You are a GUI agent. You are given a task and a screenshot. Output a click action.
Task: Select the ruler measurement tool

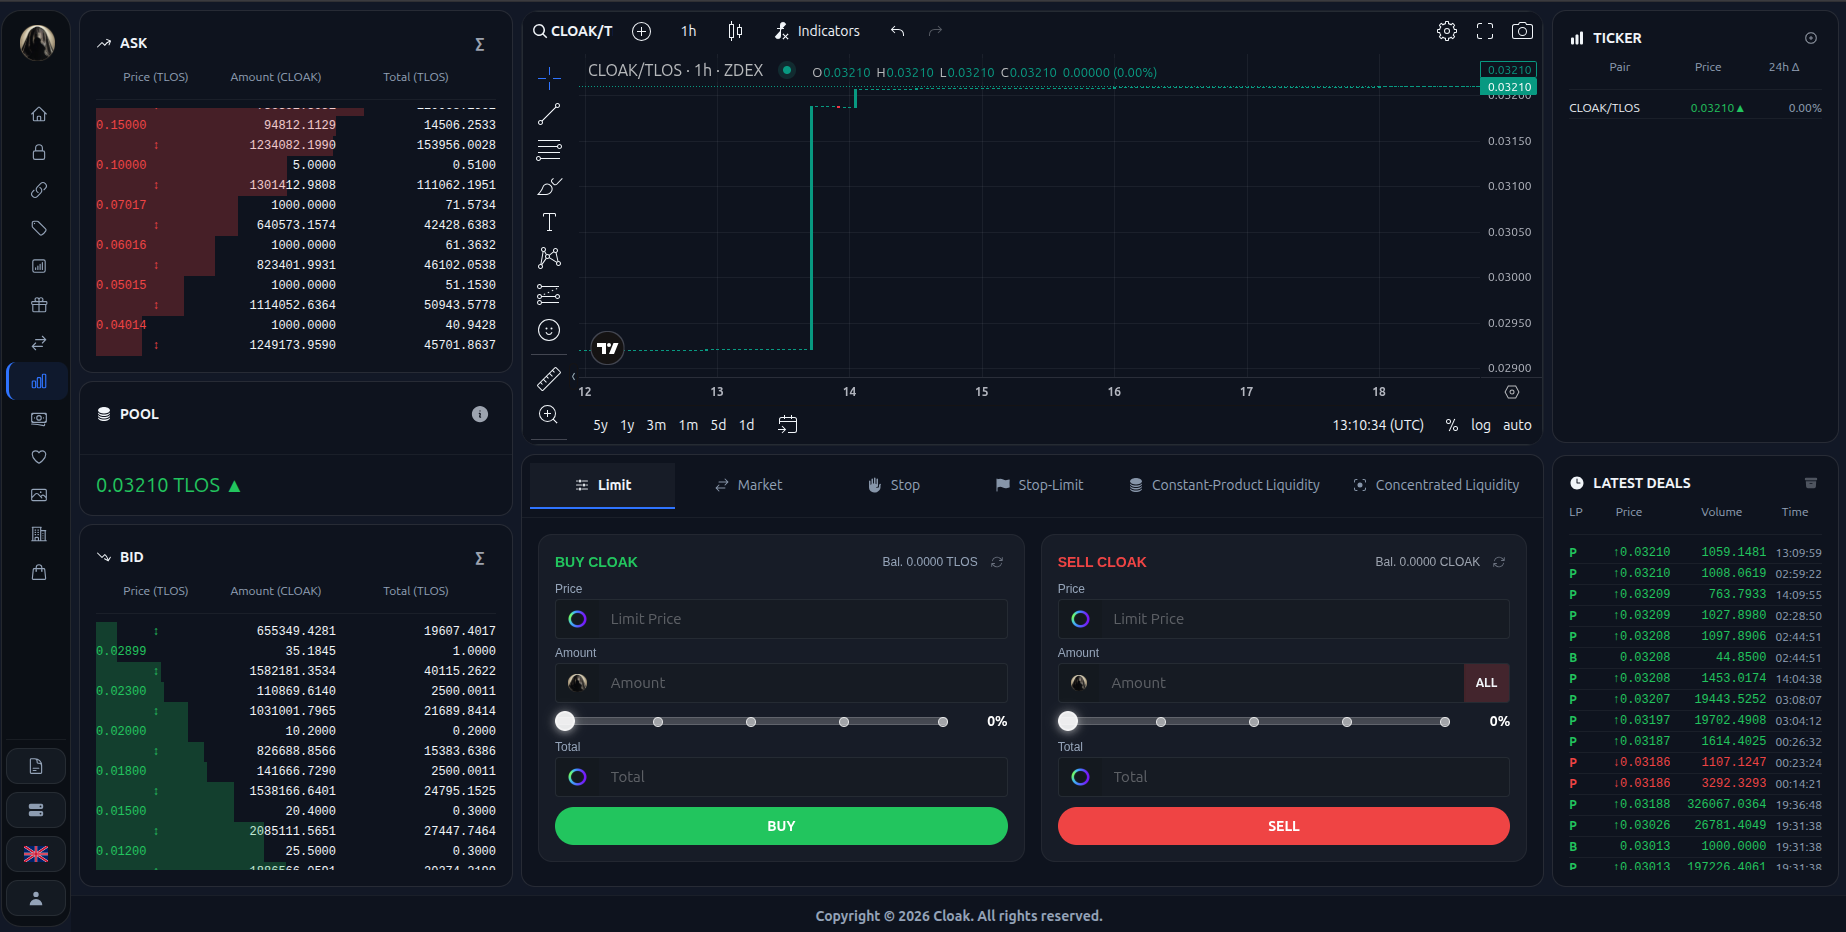[548, 379]
